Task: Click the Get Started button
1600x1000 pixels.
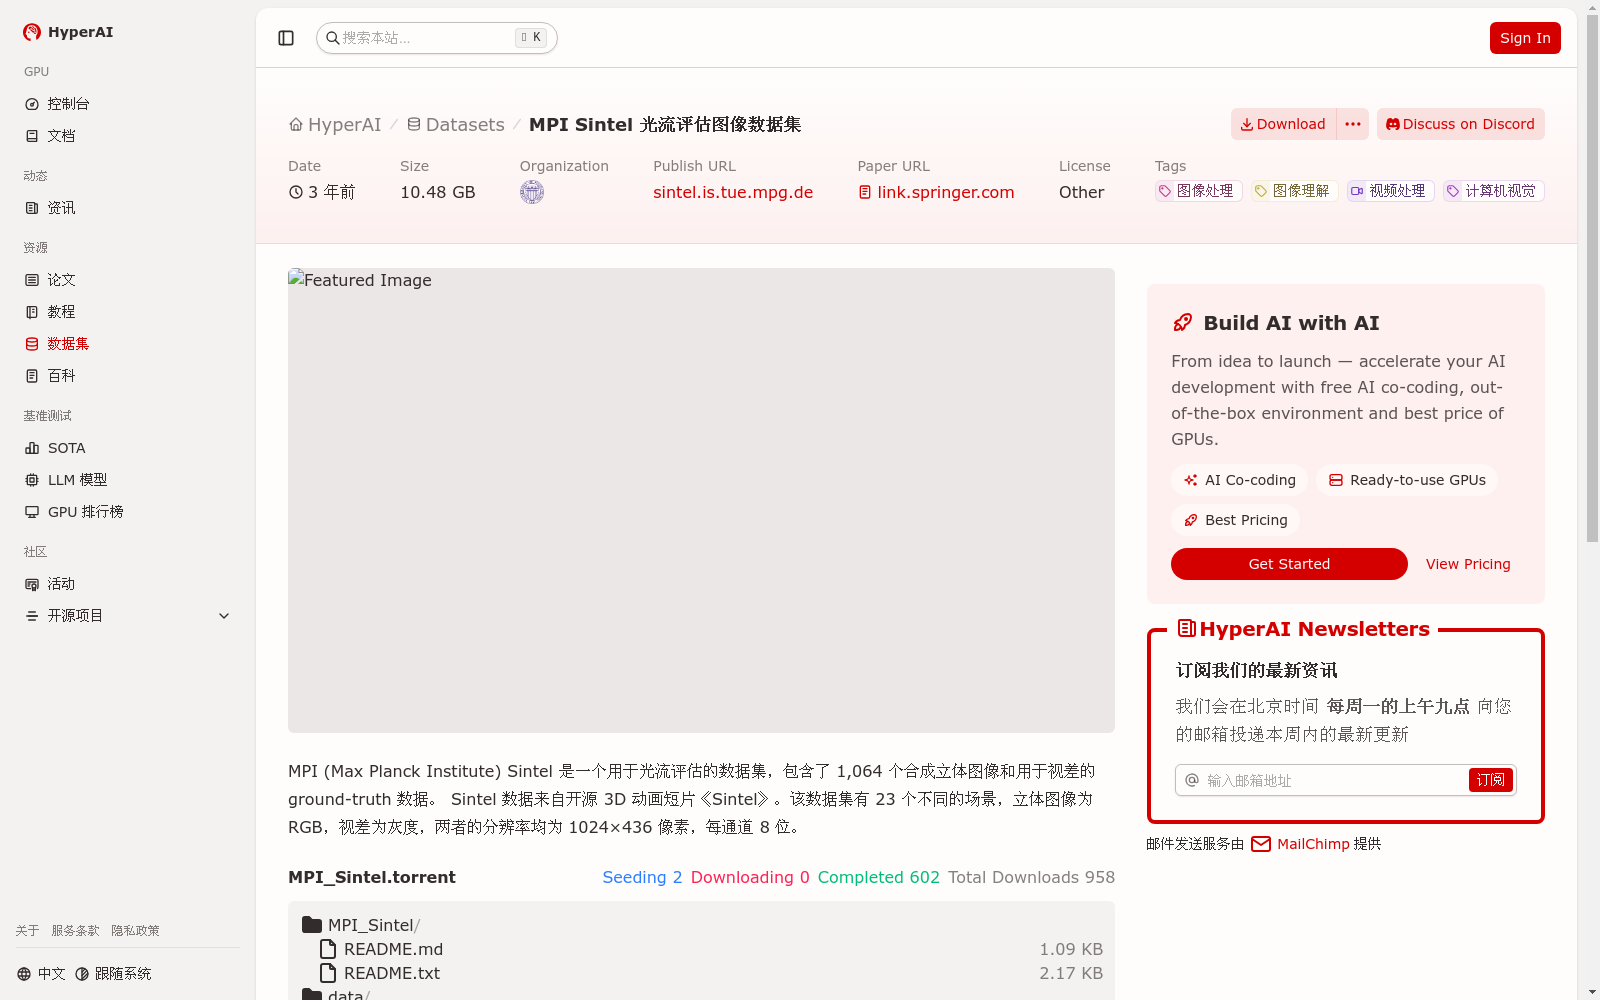Action: 1289,564
